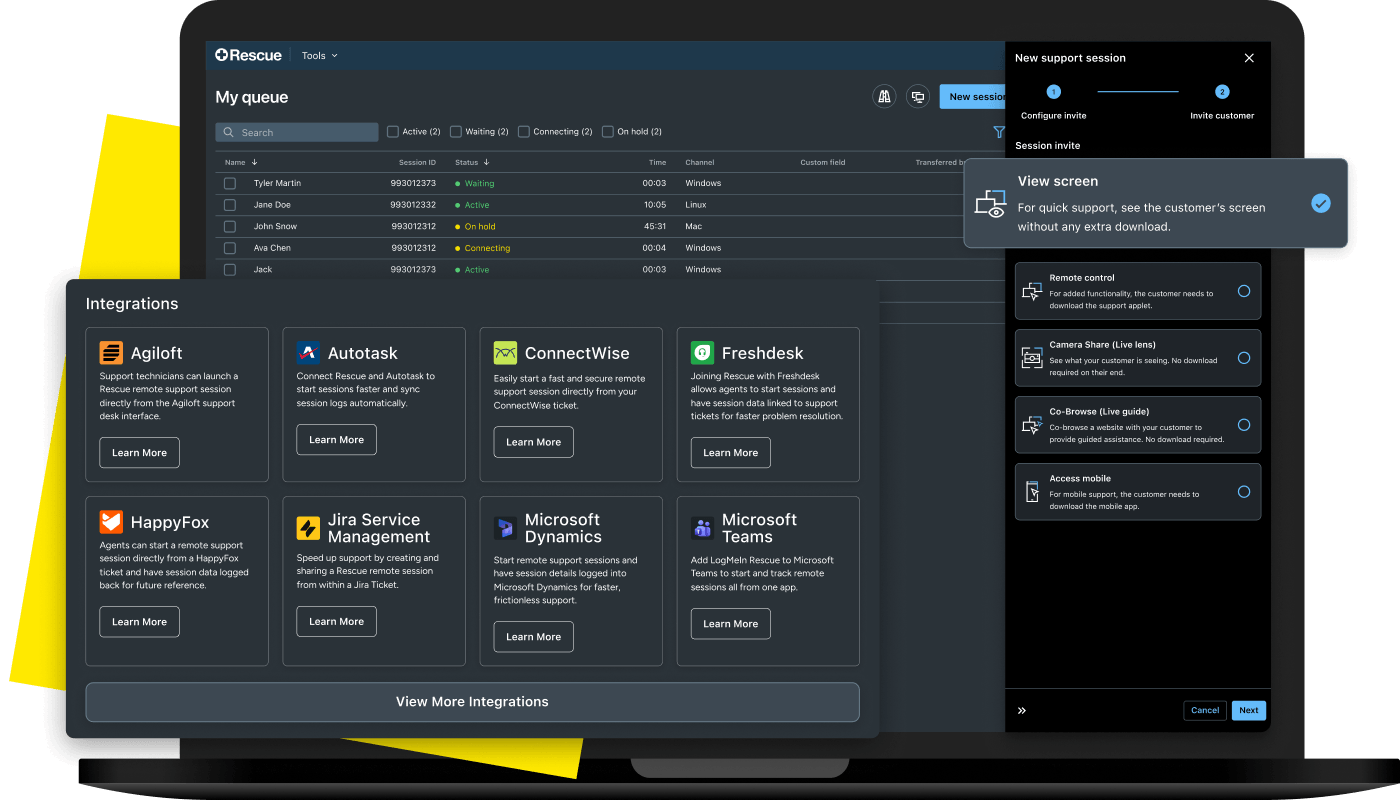Check the Jane Doe row checkbox
The width and height of the screenshot is (1400, 800).
coord(230,205)
